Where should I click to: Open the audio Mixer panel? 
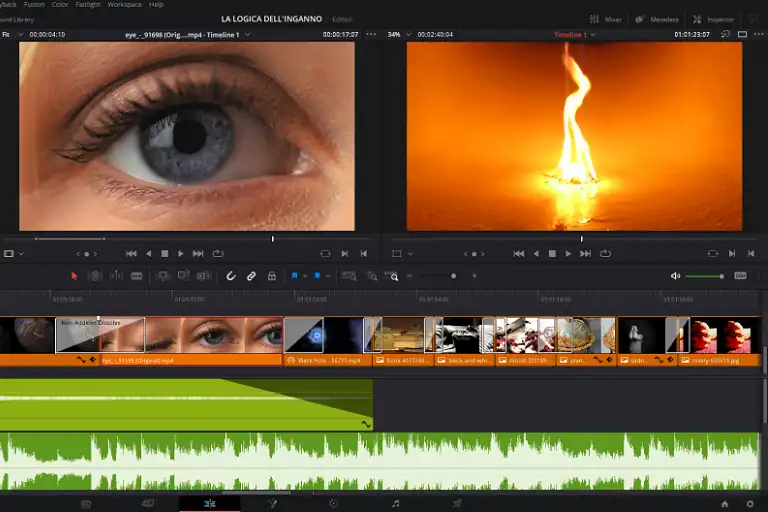(606, 20)
